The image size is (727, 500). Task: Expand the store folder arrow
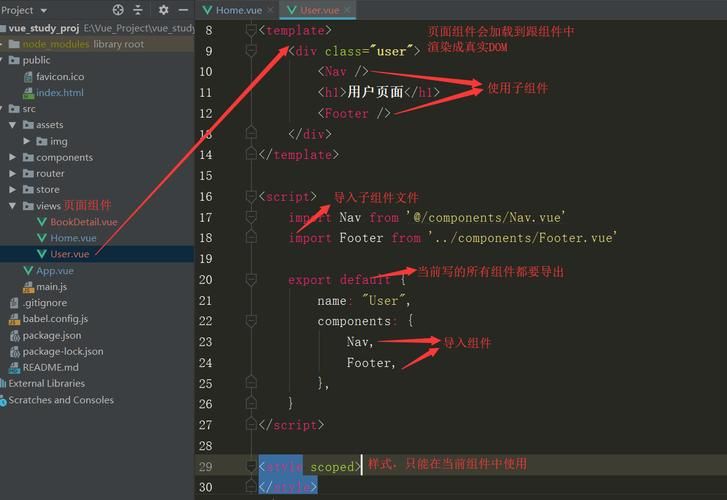(13, 189)
